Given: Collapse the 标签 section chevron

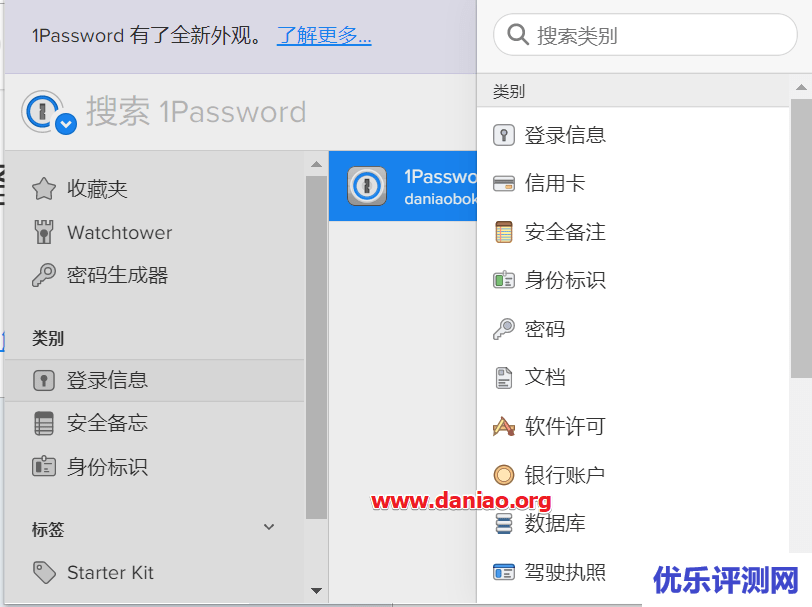Looking at the screenshot, I should 269,527.
